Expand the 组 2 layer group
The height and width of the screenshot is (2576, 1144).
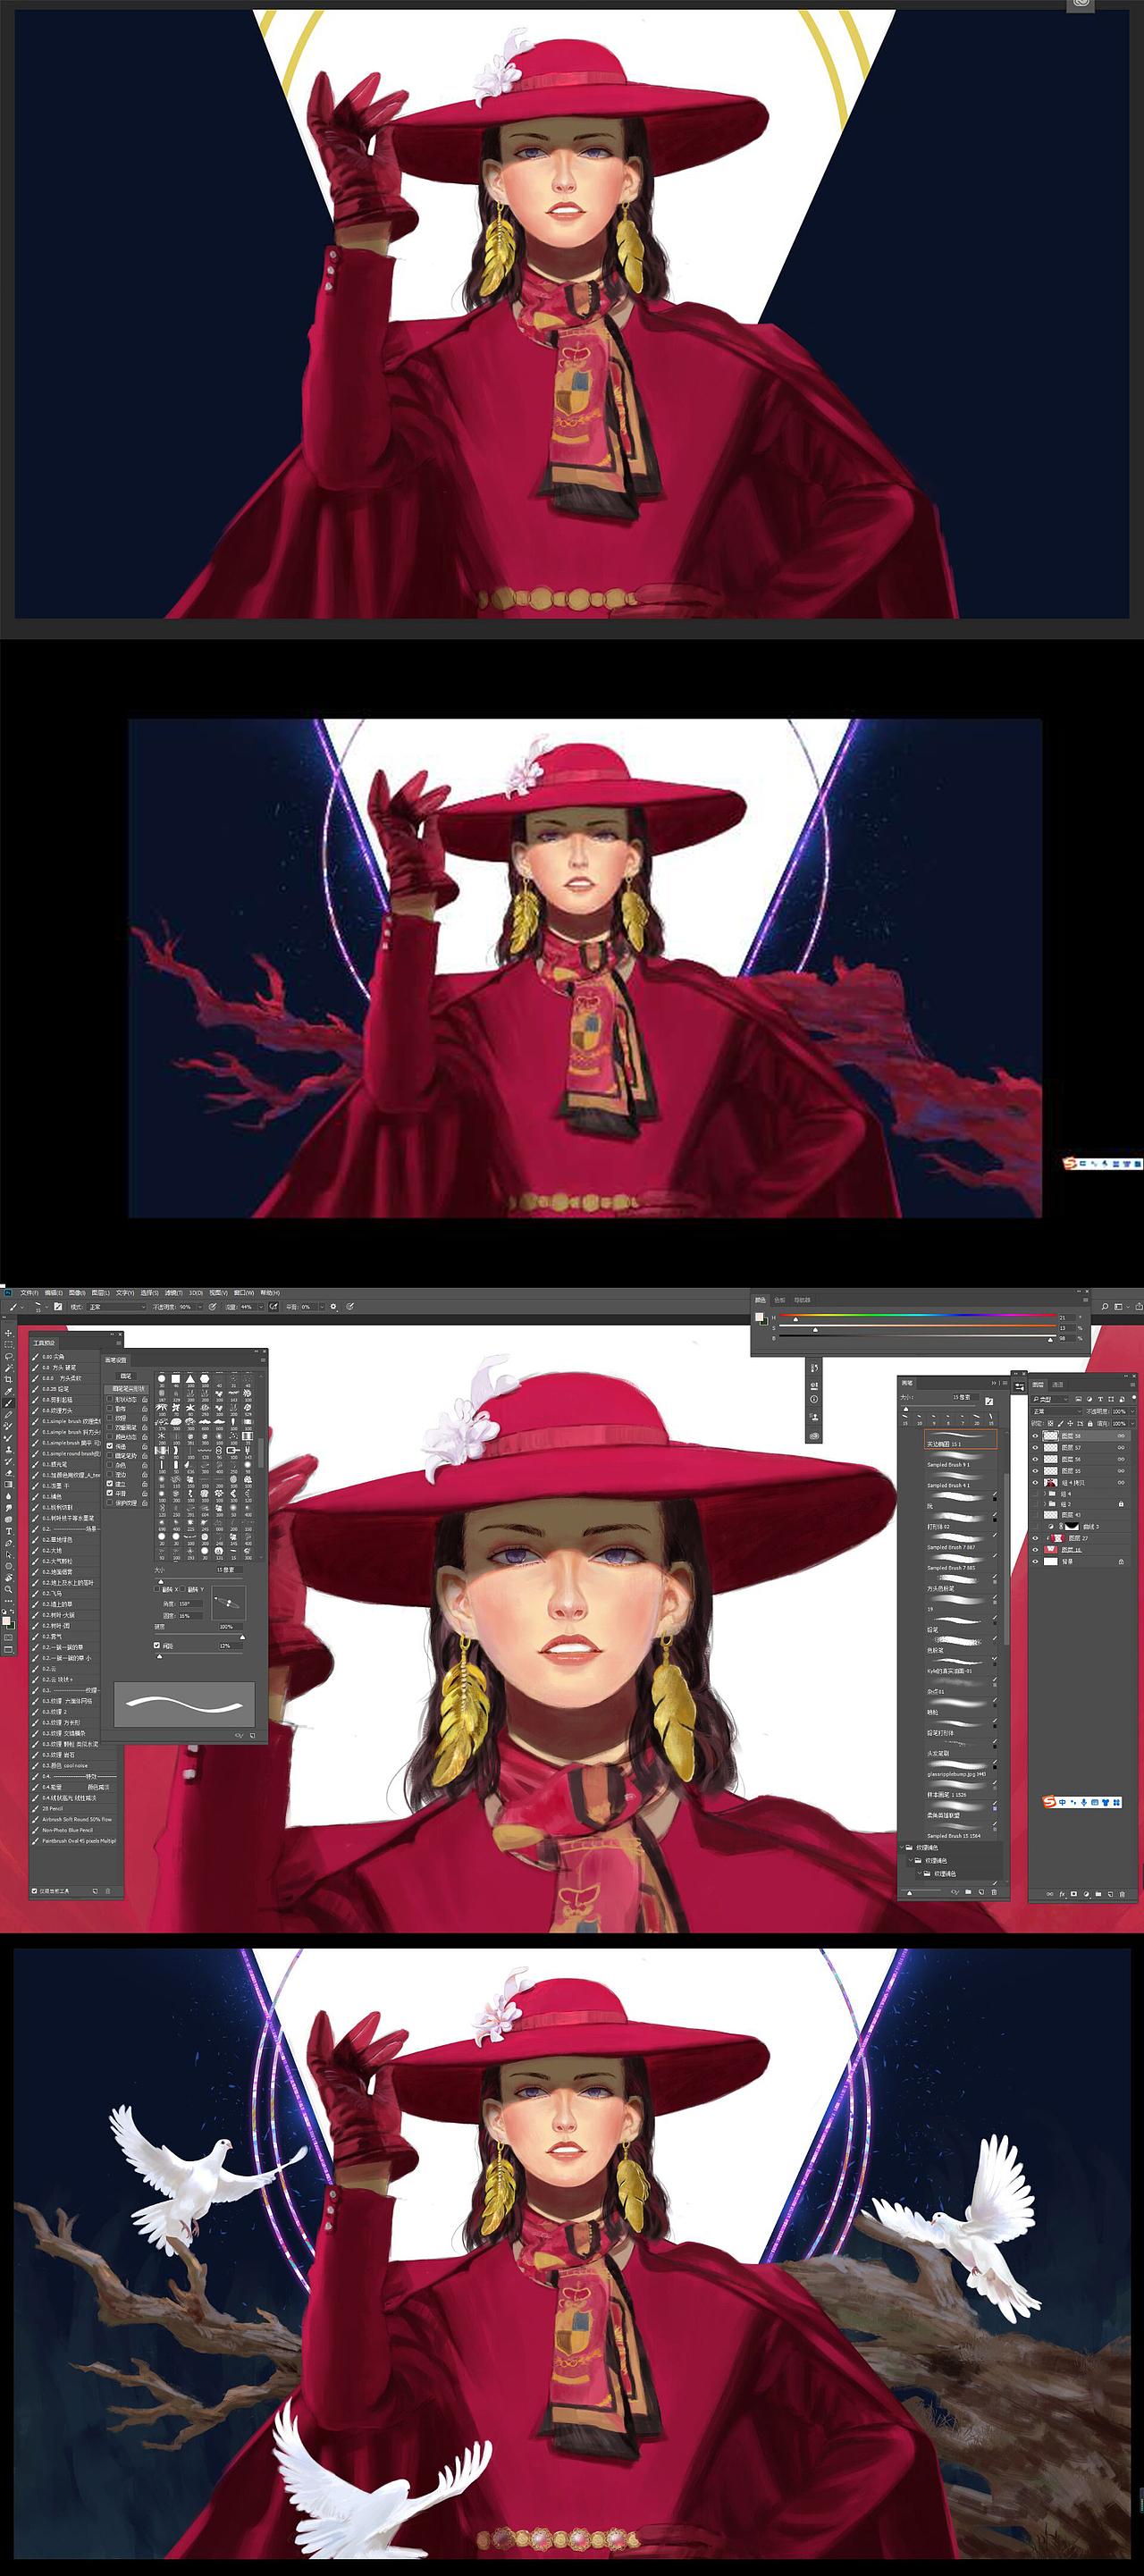pos(1045,1504)
